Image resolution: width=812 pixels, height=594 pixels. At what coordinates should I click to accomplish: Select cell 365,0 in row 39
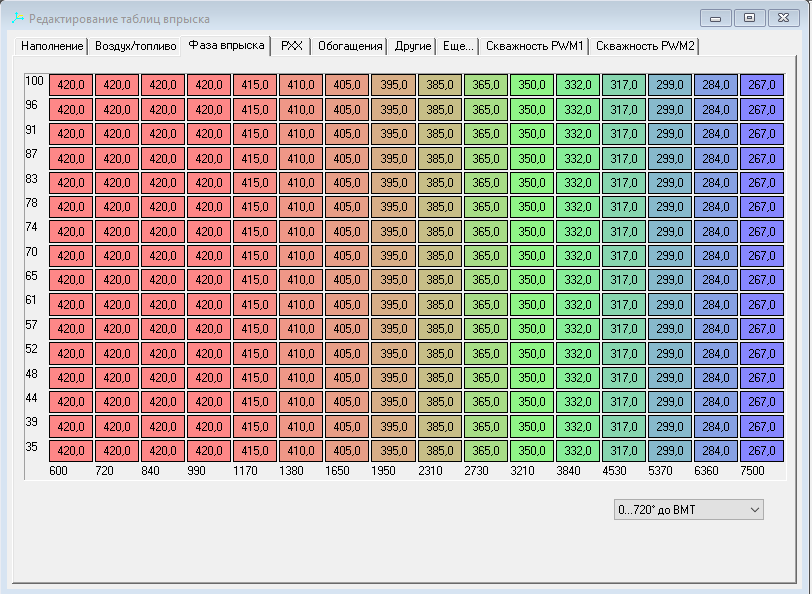pyautogui.click(x=485, y=426)
